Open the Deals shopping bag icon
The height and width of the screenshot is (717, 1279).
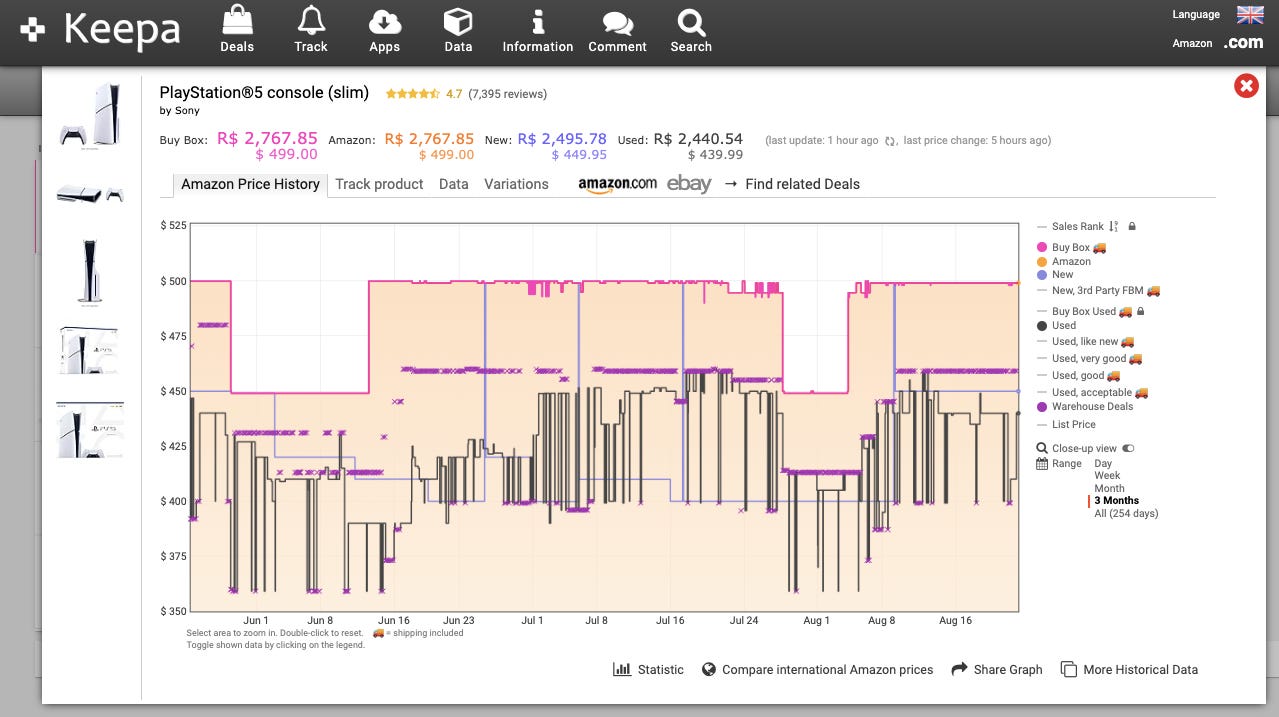pos(237,20)
